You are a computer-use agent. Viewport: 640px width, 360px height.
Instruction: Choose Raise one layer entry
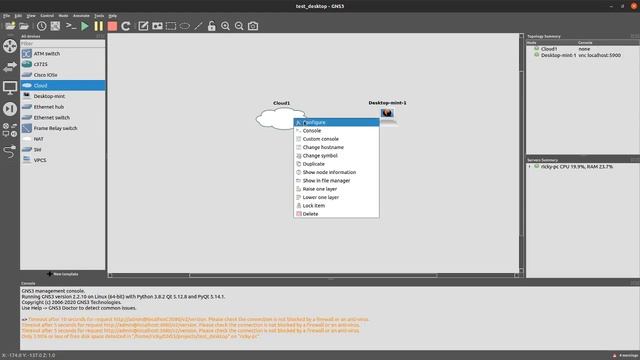[x=336, y=189]
